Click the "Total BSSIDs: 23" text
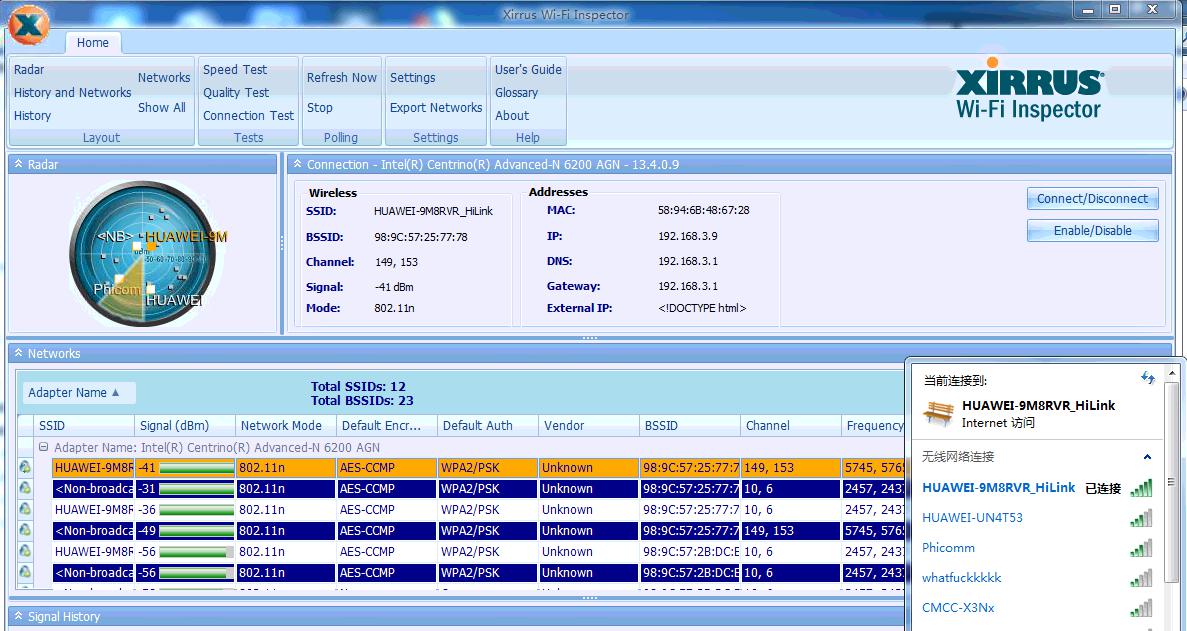 pos(362,401)
